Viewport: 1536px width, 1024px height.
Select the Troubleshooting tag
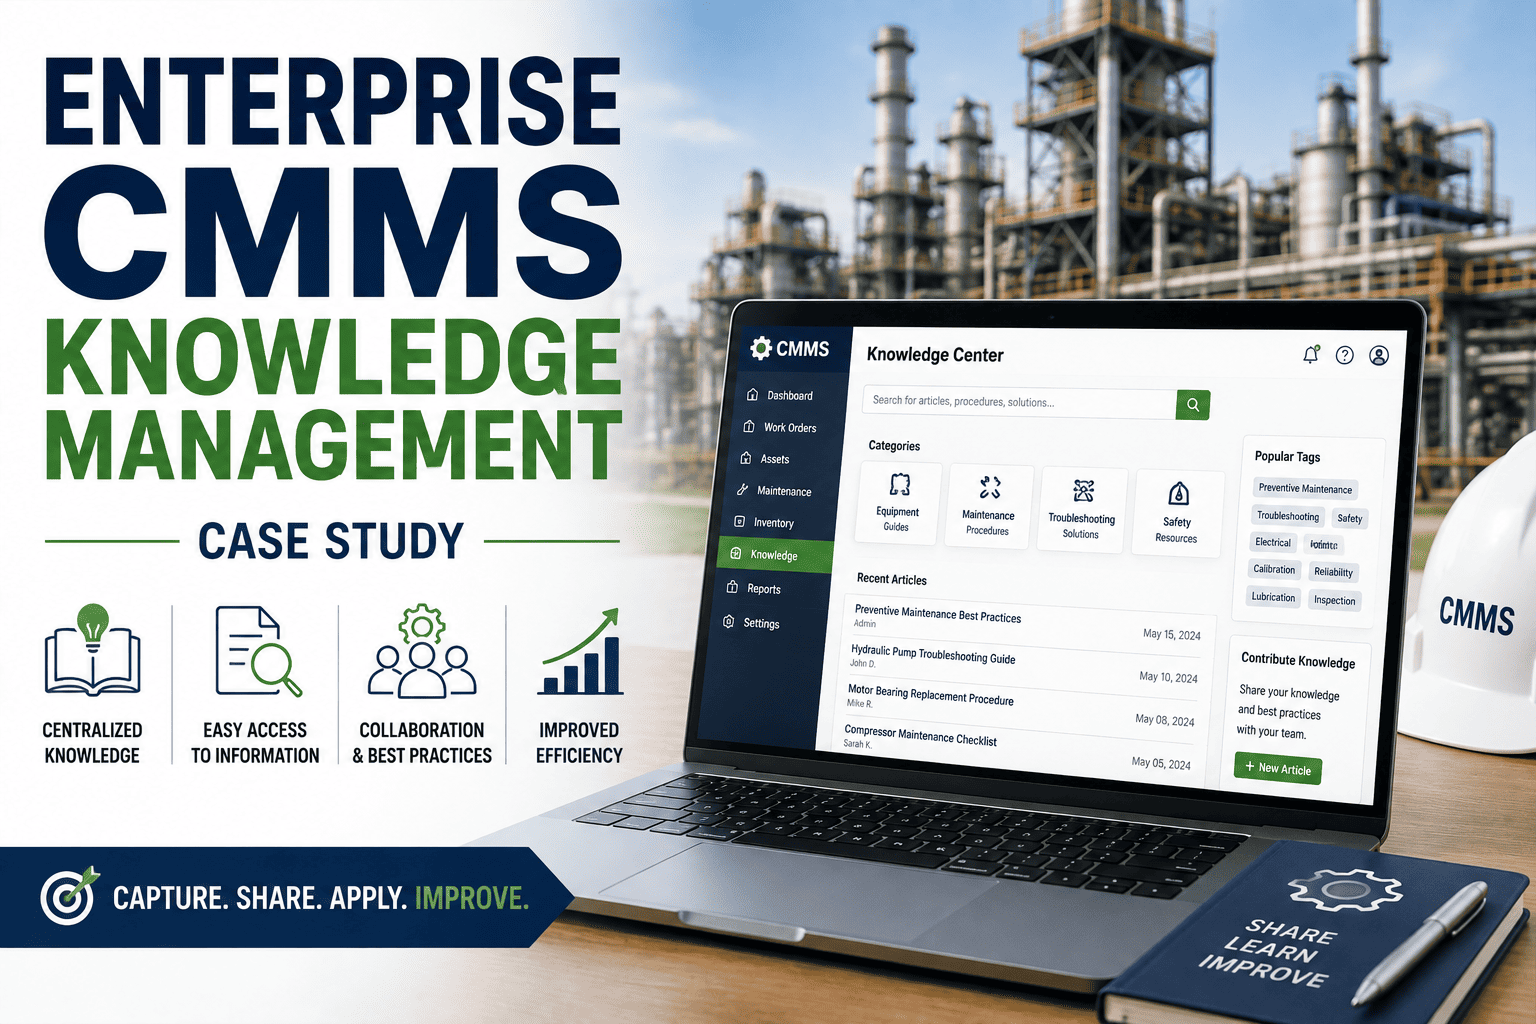point(1288,516)
